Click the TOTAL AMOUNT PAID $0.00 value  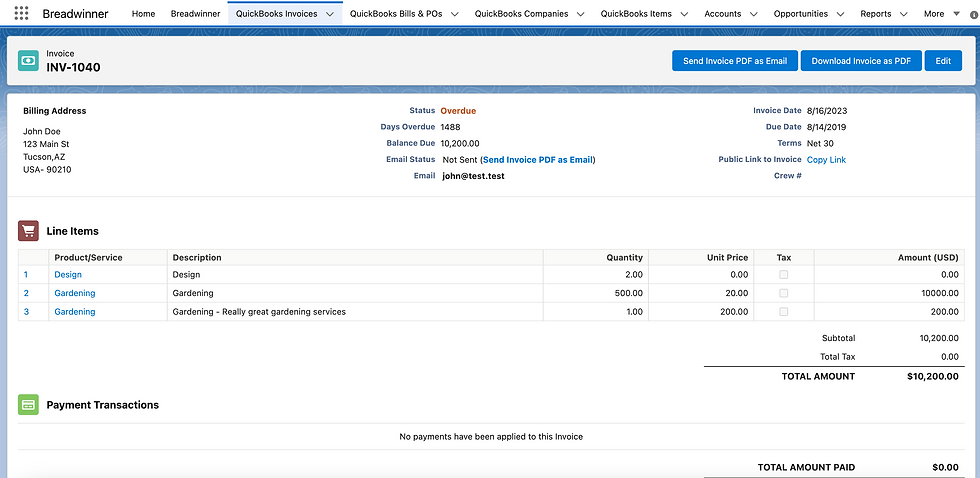click(945, 467)
